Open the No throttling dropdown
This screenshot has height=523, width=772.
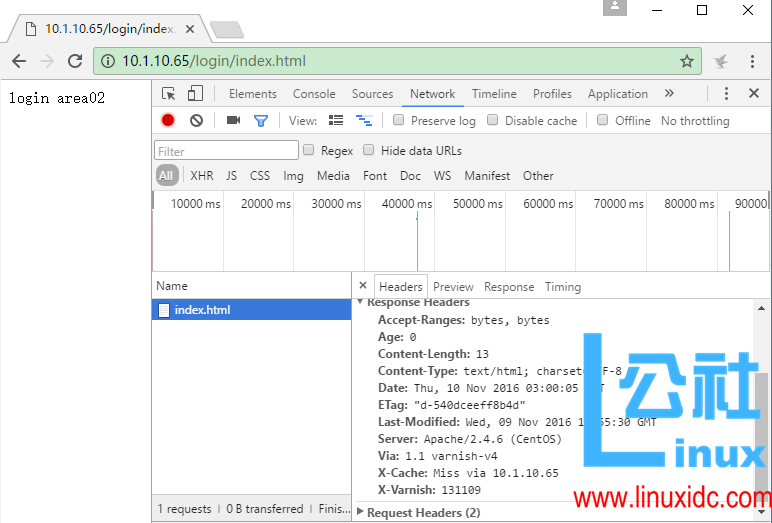point(695,121)
